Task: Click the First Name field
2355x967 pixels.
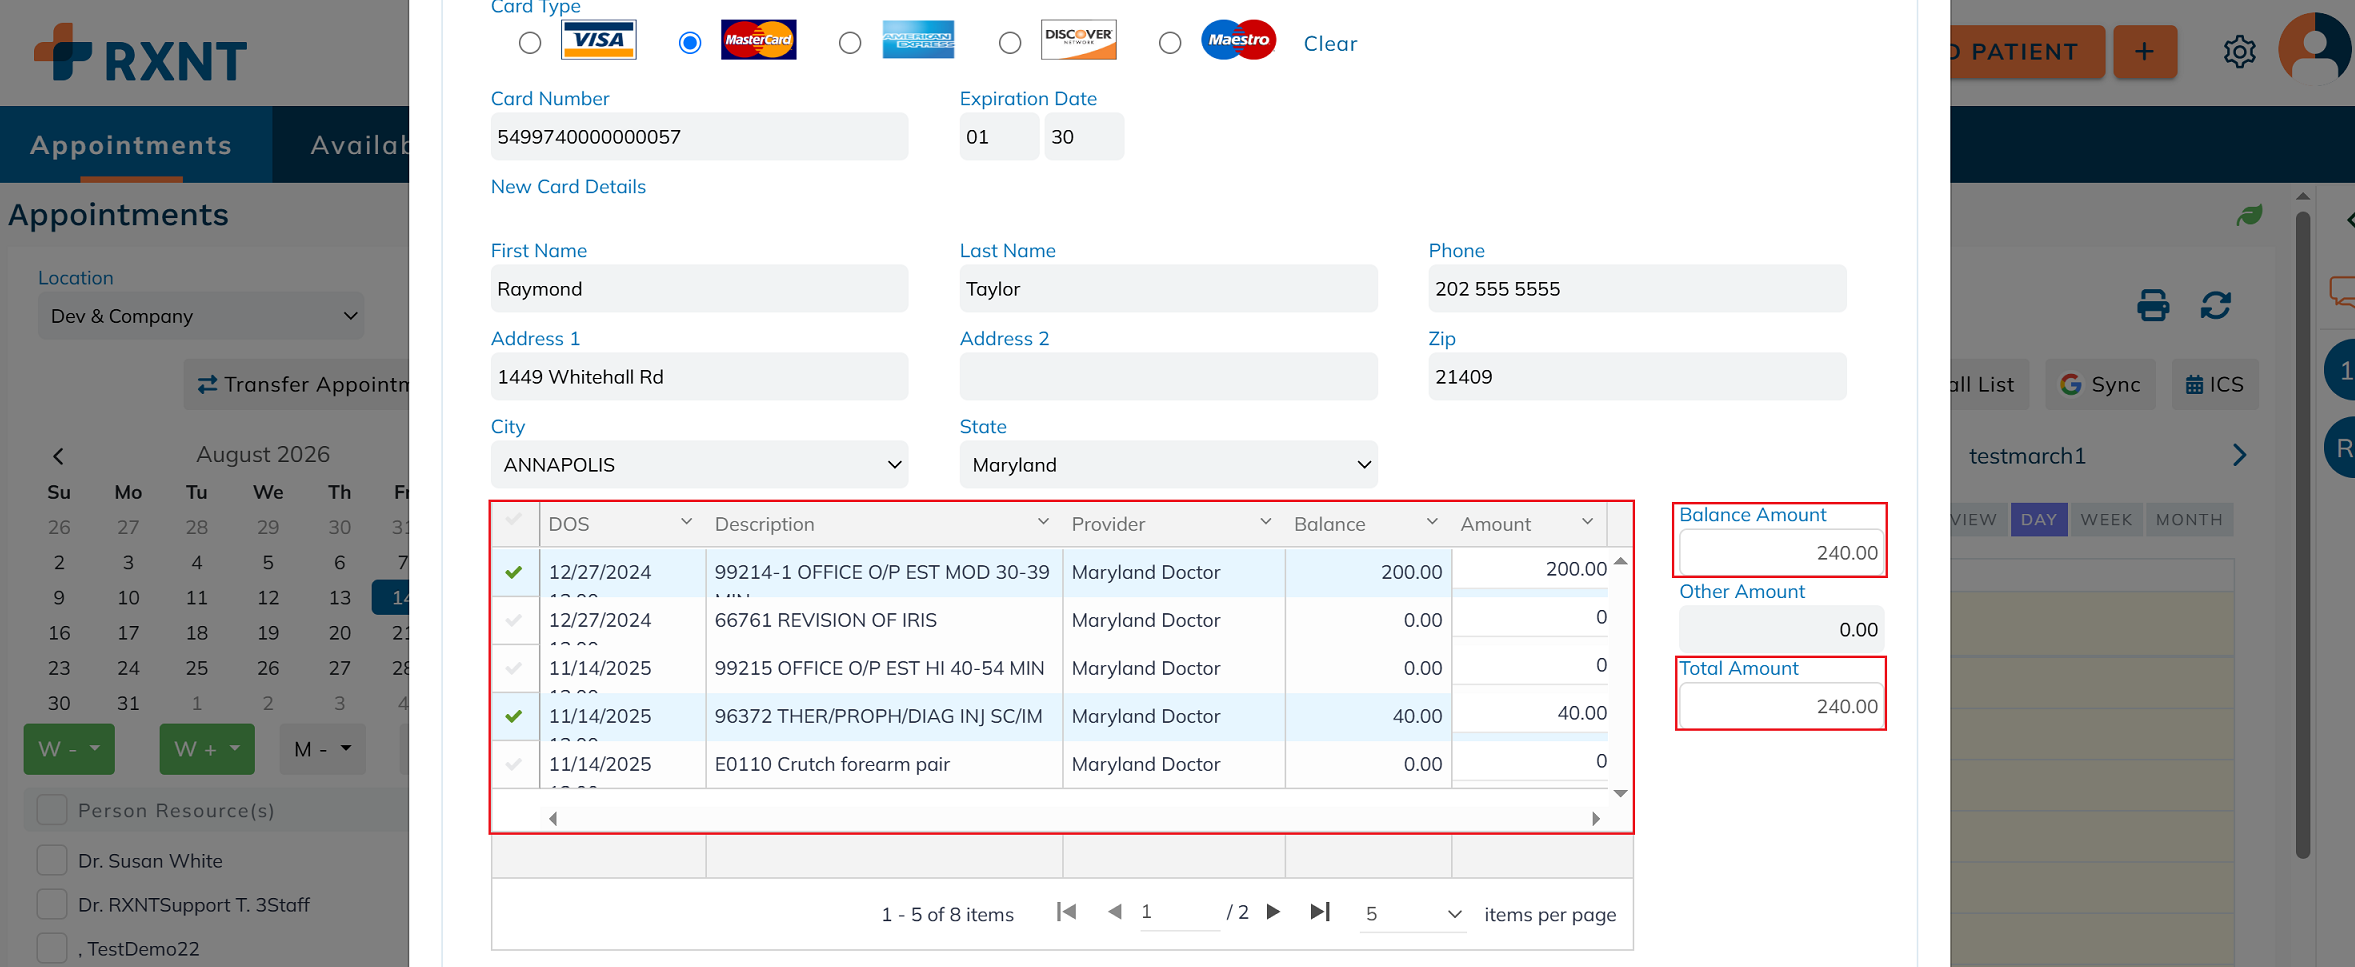Action: tap(699, 289)
